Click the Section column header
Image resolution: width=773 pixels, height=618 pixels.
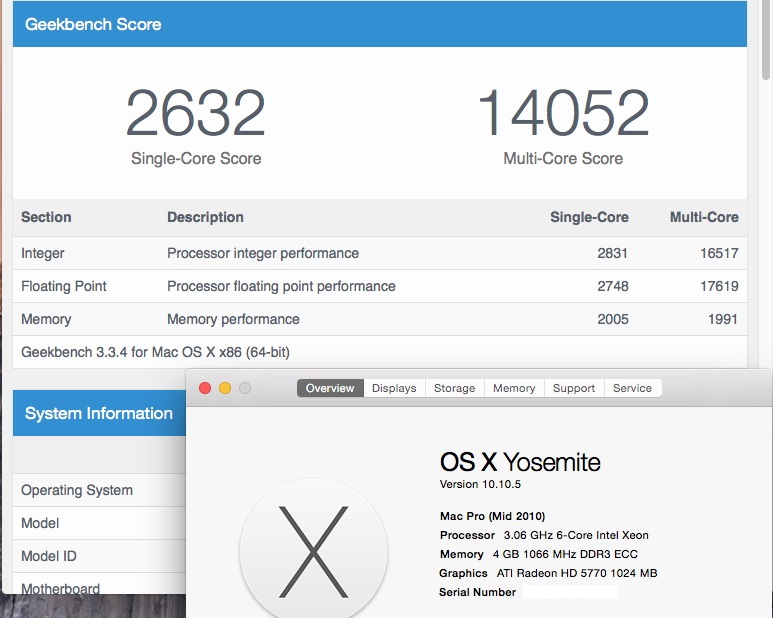tap(46, 217)
